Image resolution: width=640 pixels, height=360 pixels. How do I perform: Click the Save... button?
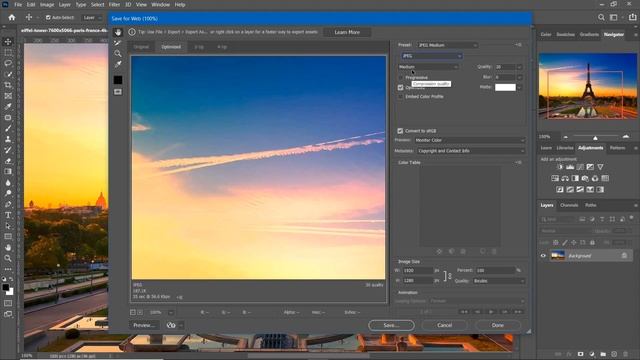(391, 325)
